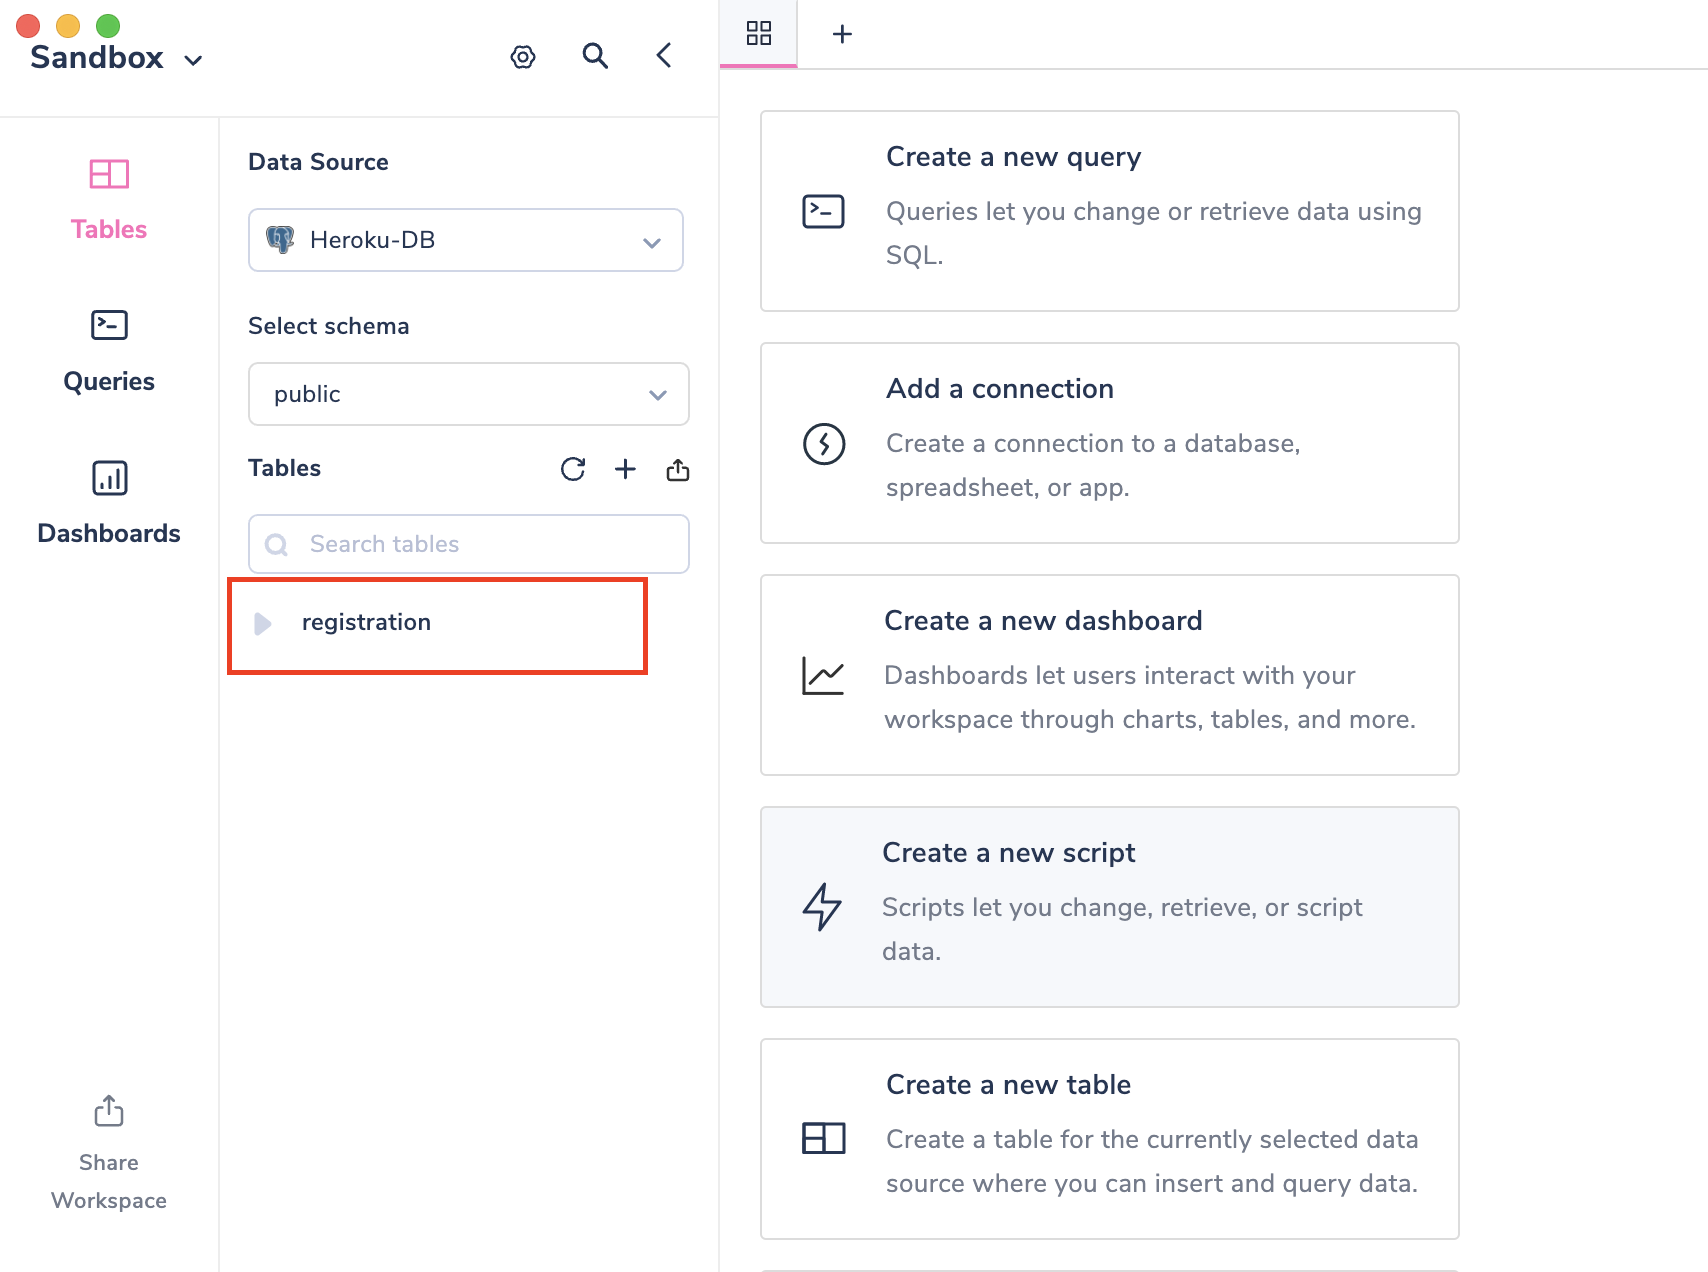Open the Queries section

109,351
